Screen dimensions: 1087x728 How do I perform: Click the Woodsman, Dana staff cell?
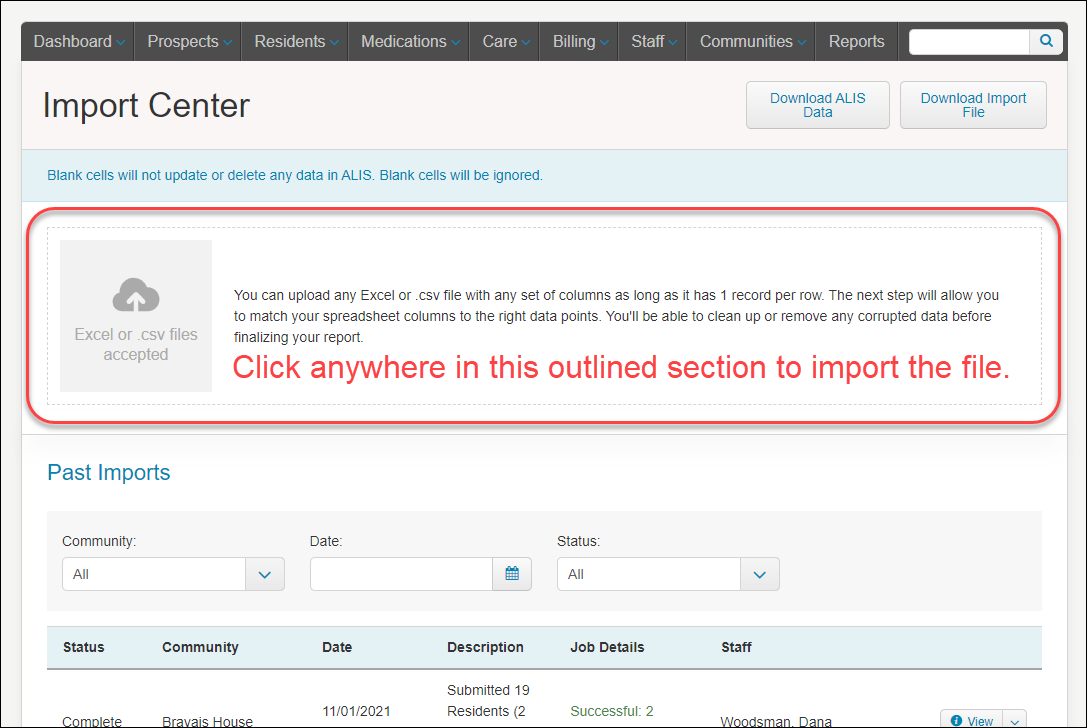[x=776, y=721]
